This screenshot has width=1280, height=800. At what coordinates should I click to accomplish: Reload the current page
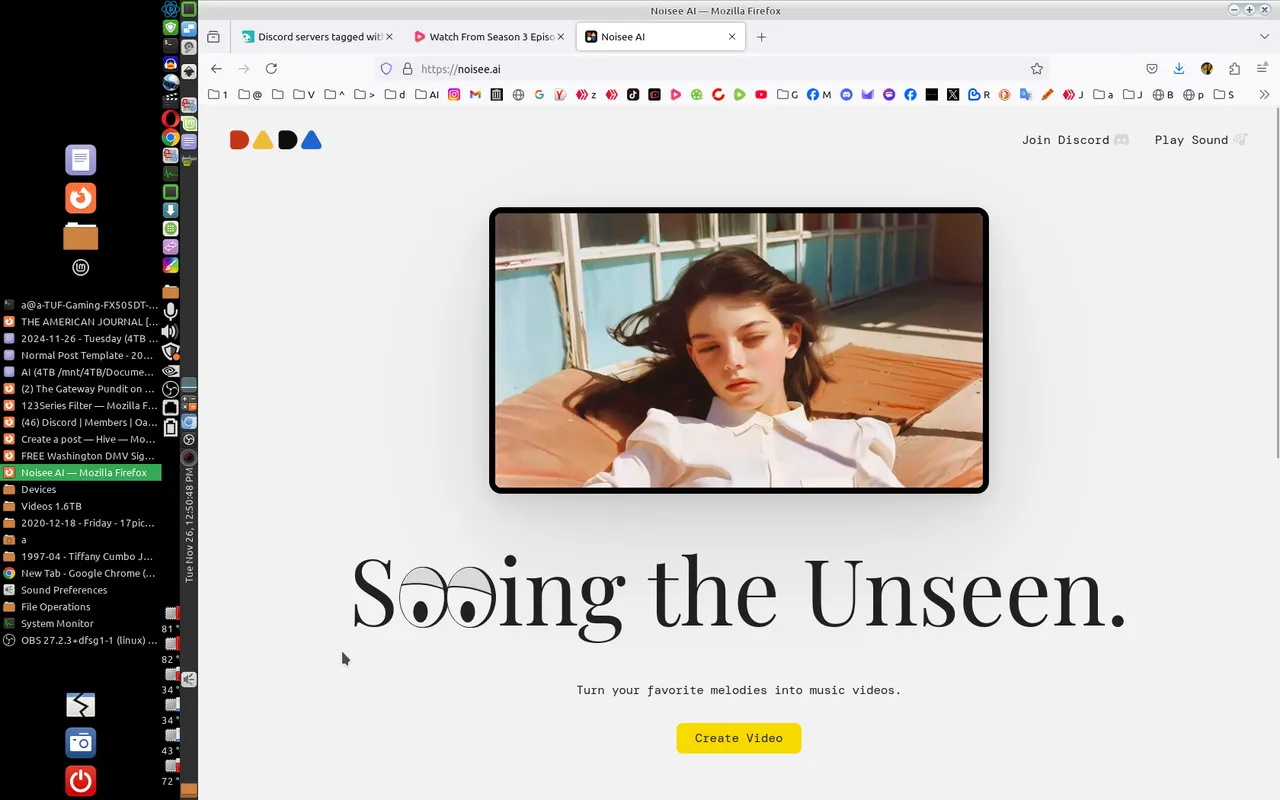pyautogui.click(x=271, y=69)
